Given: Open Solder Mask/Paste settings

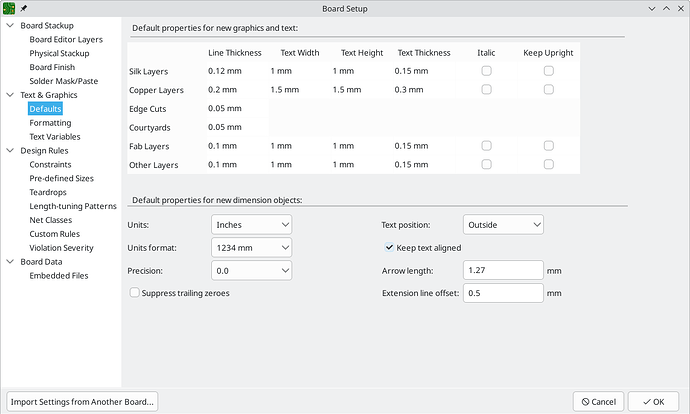Looking at the screenshot, I should [x=64, y=81].
